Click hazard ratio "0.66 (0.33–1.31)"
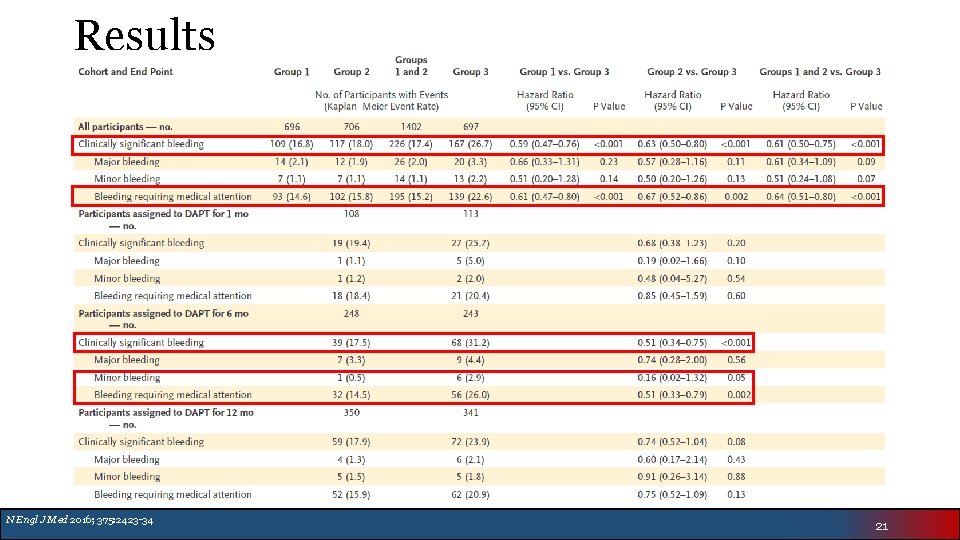Viewport: 960px width, 540px height. pos(544,162)
